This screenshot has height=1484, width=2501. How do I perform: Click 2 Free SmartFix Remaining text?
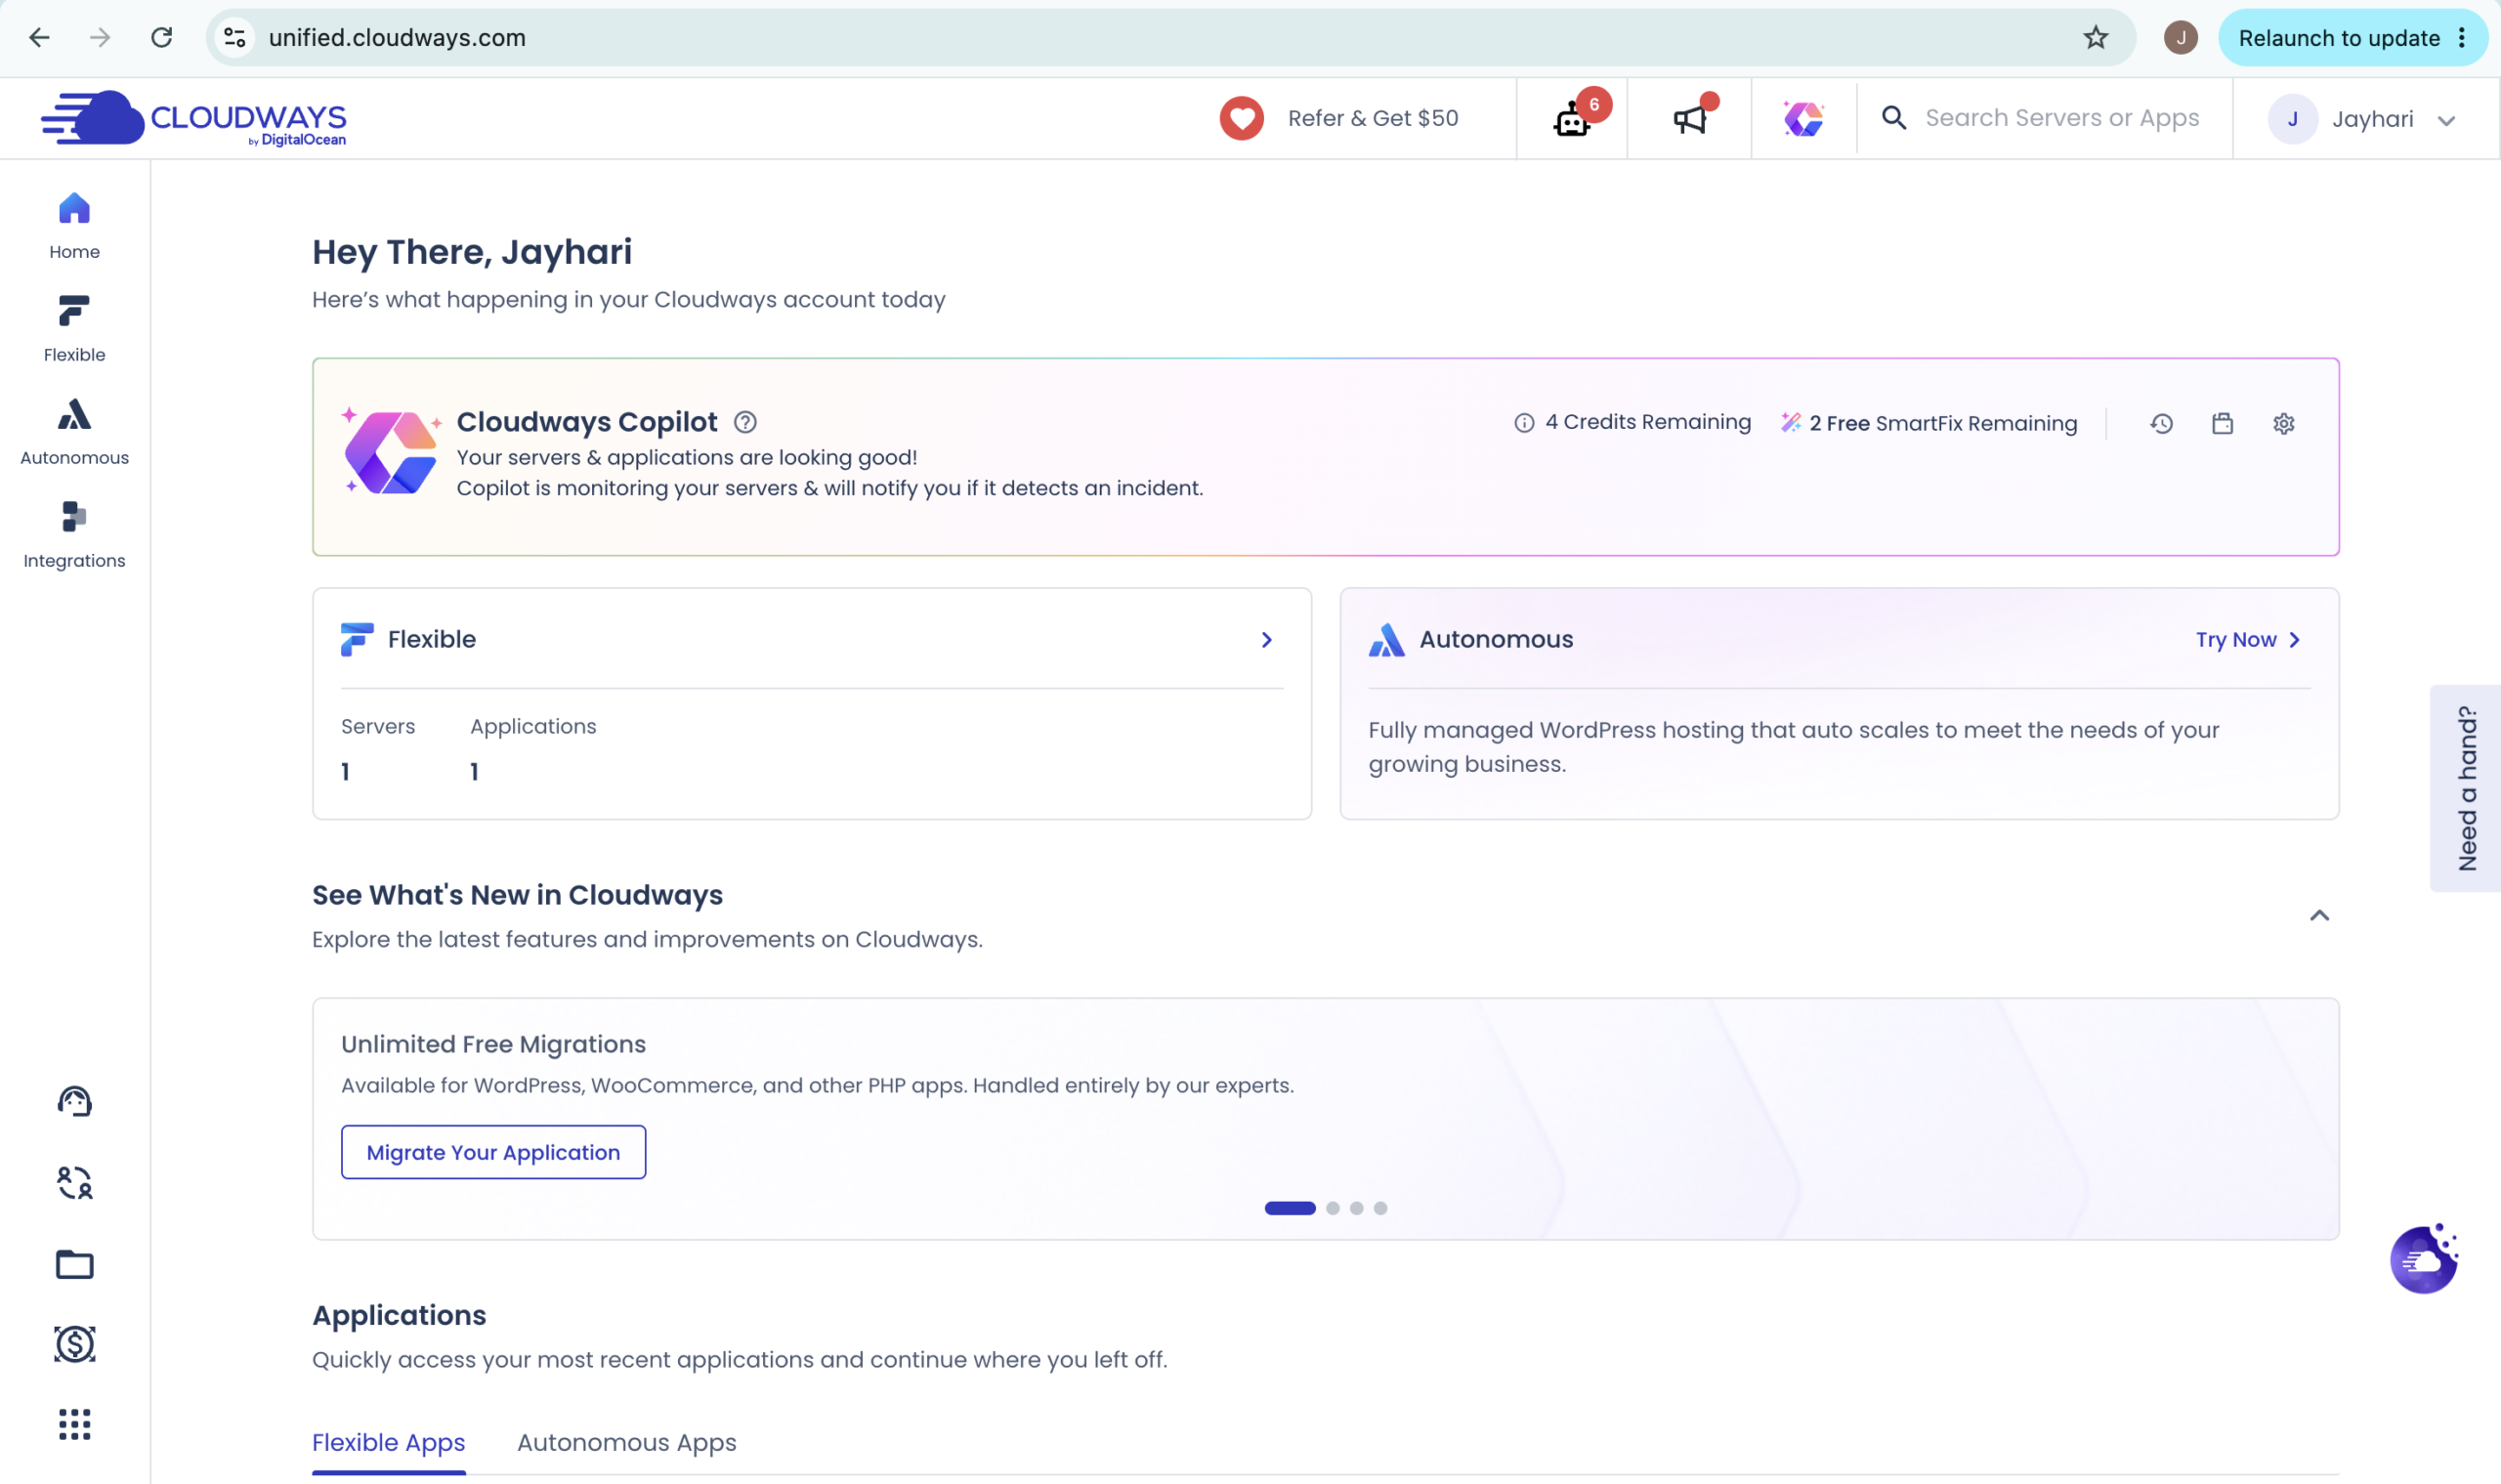1943,423
